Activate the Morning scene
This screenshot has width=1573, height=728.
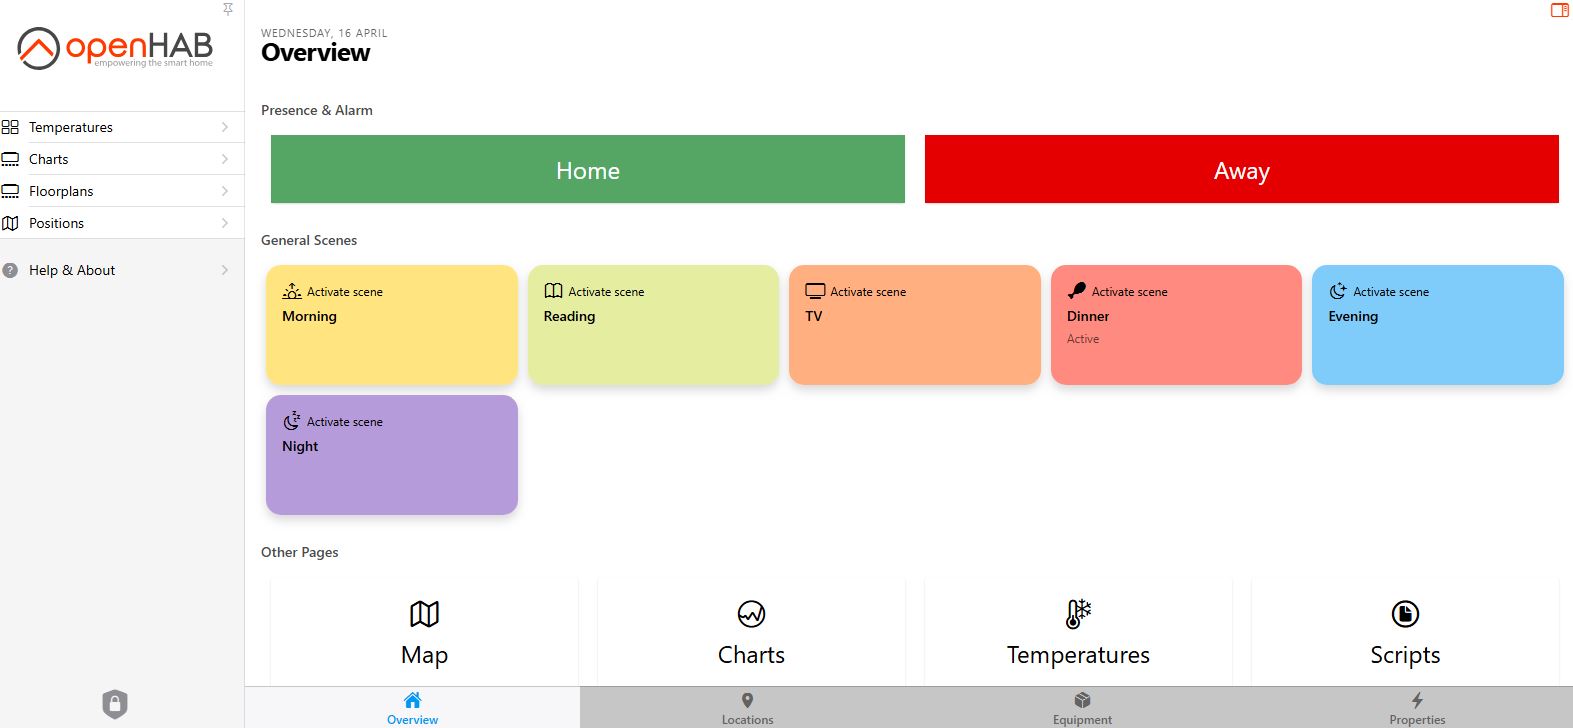click(x=391, y=325)
